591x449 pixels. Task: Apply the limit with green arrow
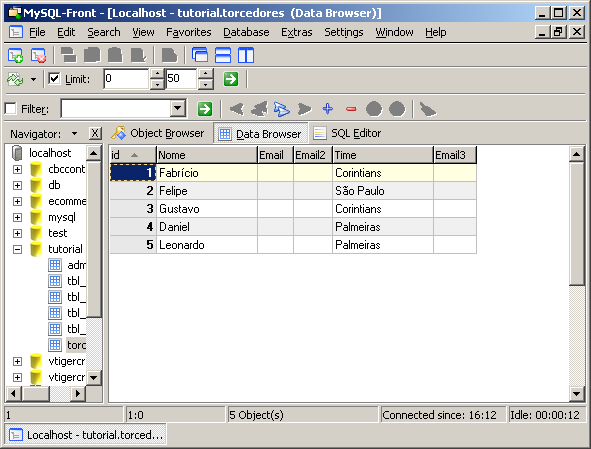(231, 79)
